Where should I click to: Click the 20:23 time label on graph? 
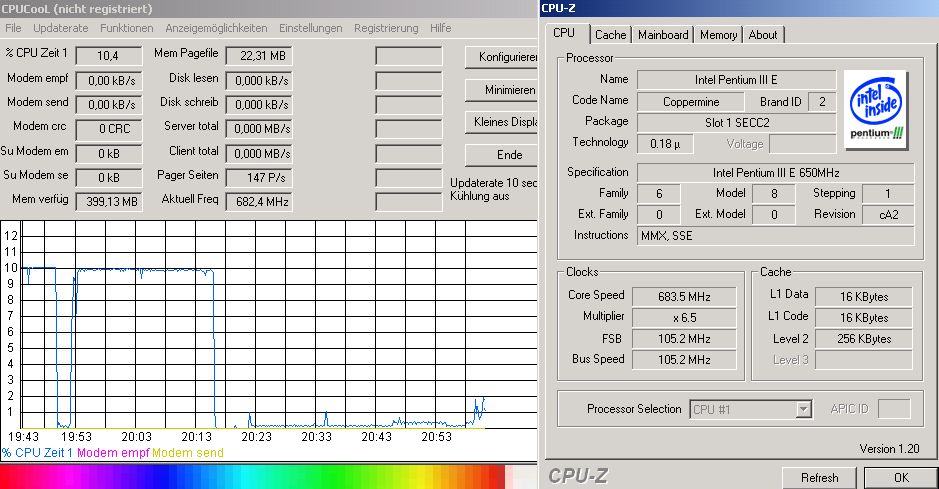(x=256, y=437)
